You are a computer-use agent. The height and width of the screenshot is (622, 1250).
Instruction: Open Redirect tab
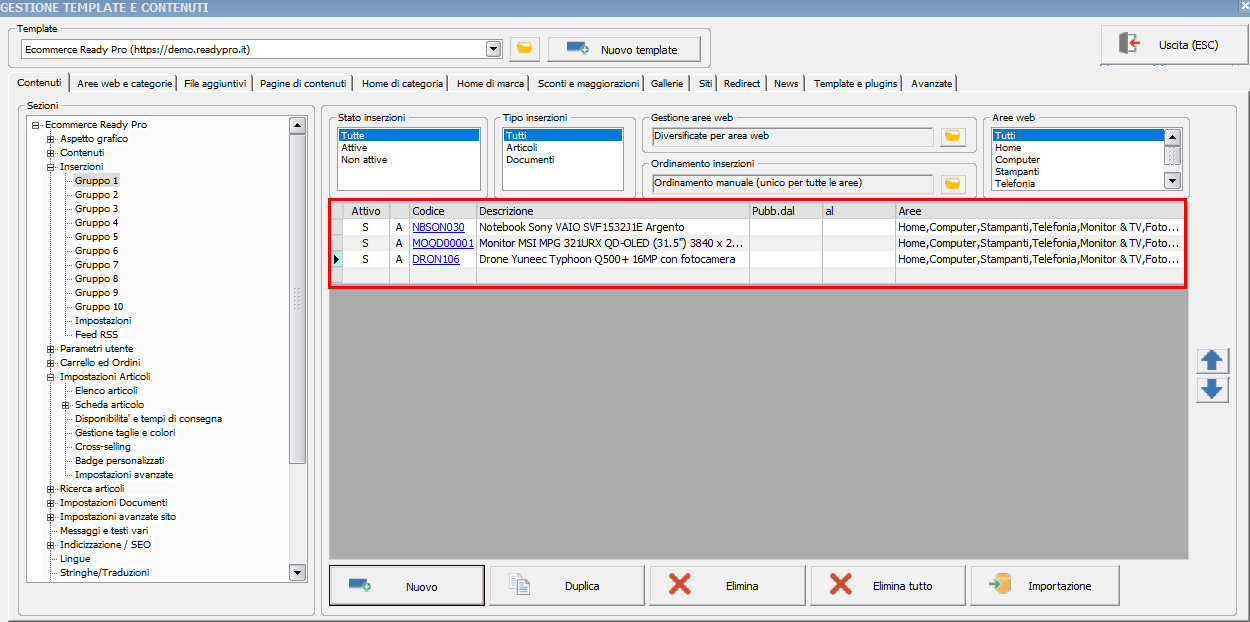pos(742,84)
